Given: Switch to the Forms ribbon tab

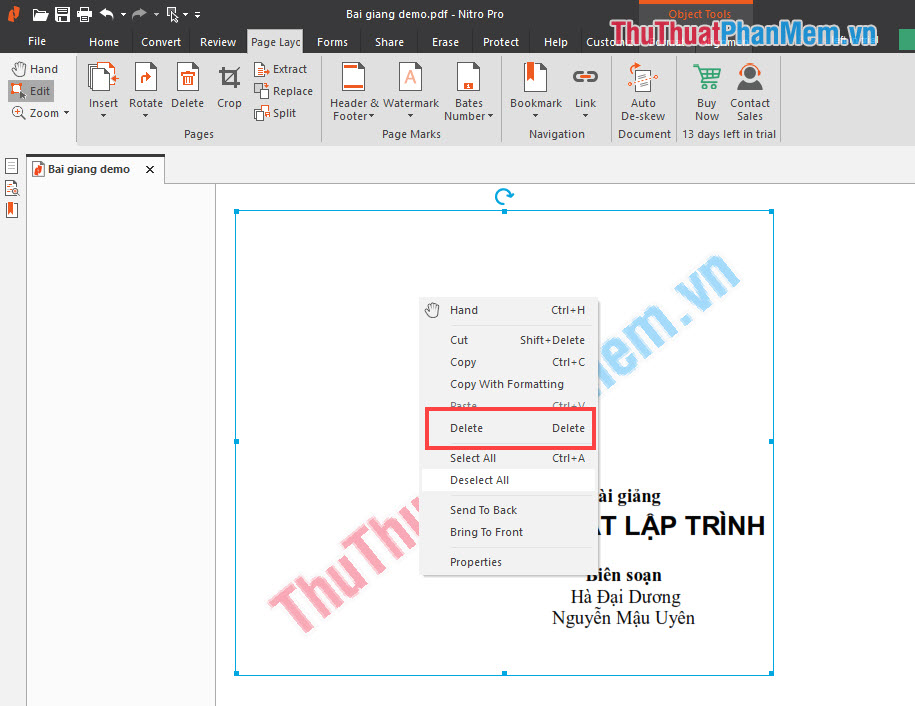Looking at the screenshot, I should (x=332, y=42).
